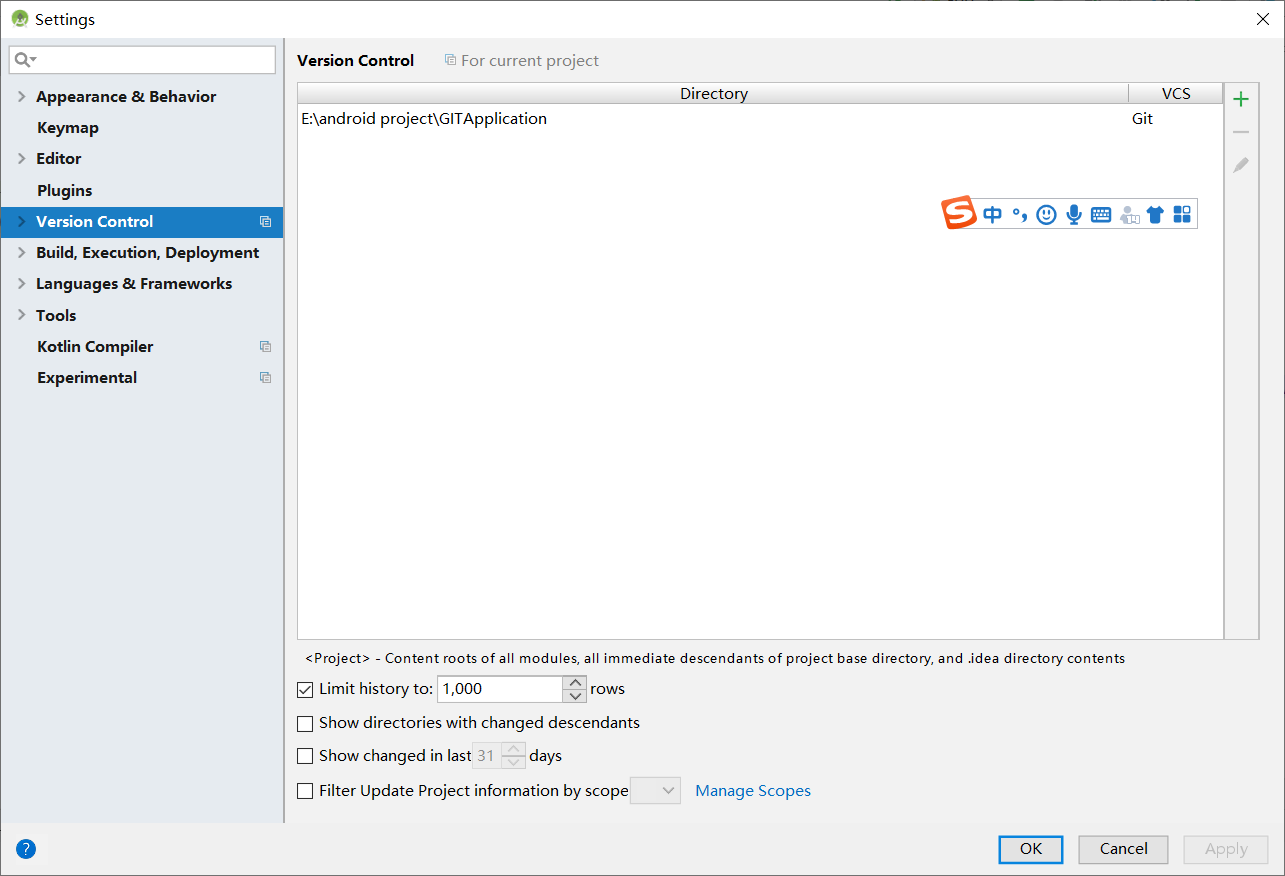Select the Keymap settings page

tap(67, 127)
